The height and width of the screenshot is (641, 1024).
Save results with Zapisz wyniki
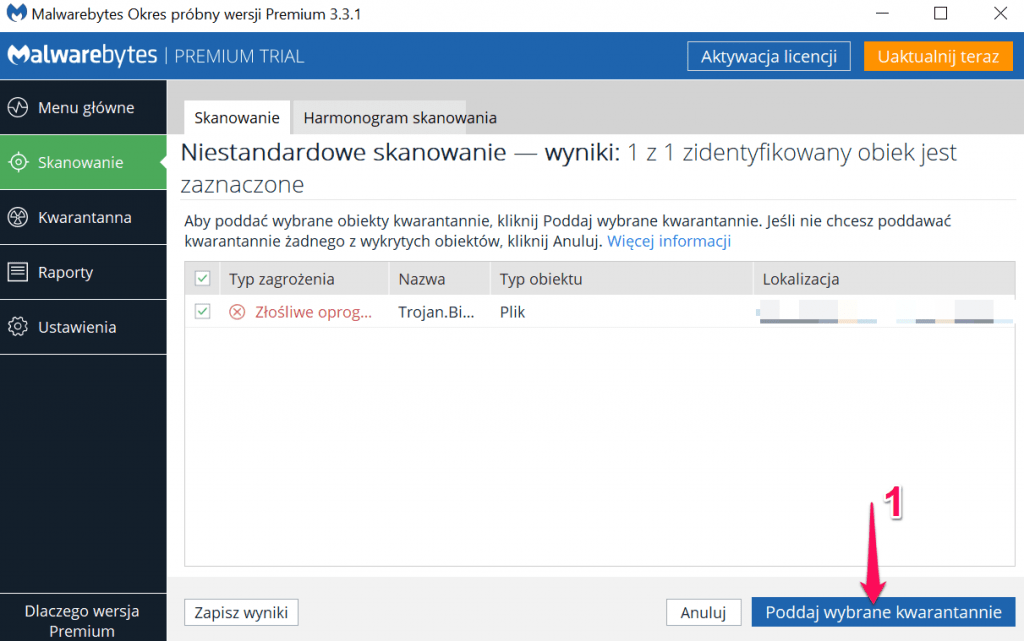[241, 612]
